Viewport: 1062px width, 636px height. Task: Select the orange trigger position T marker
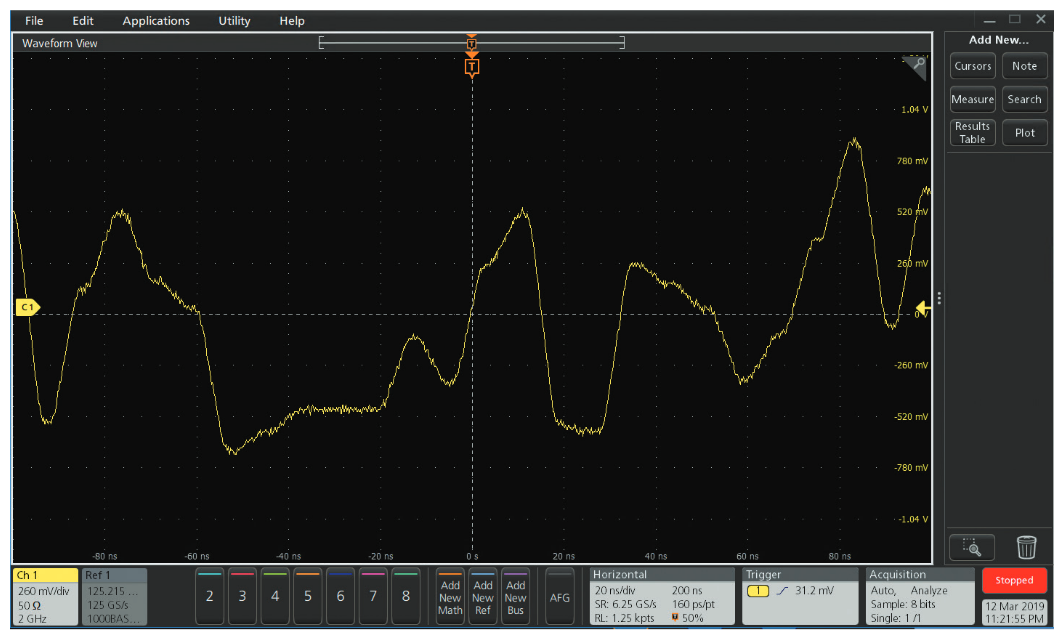[x=472, y=66]
